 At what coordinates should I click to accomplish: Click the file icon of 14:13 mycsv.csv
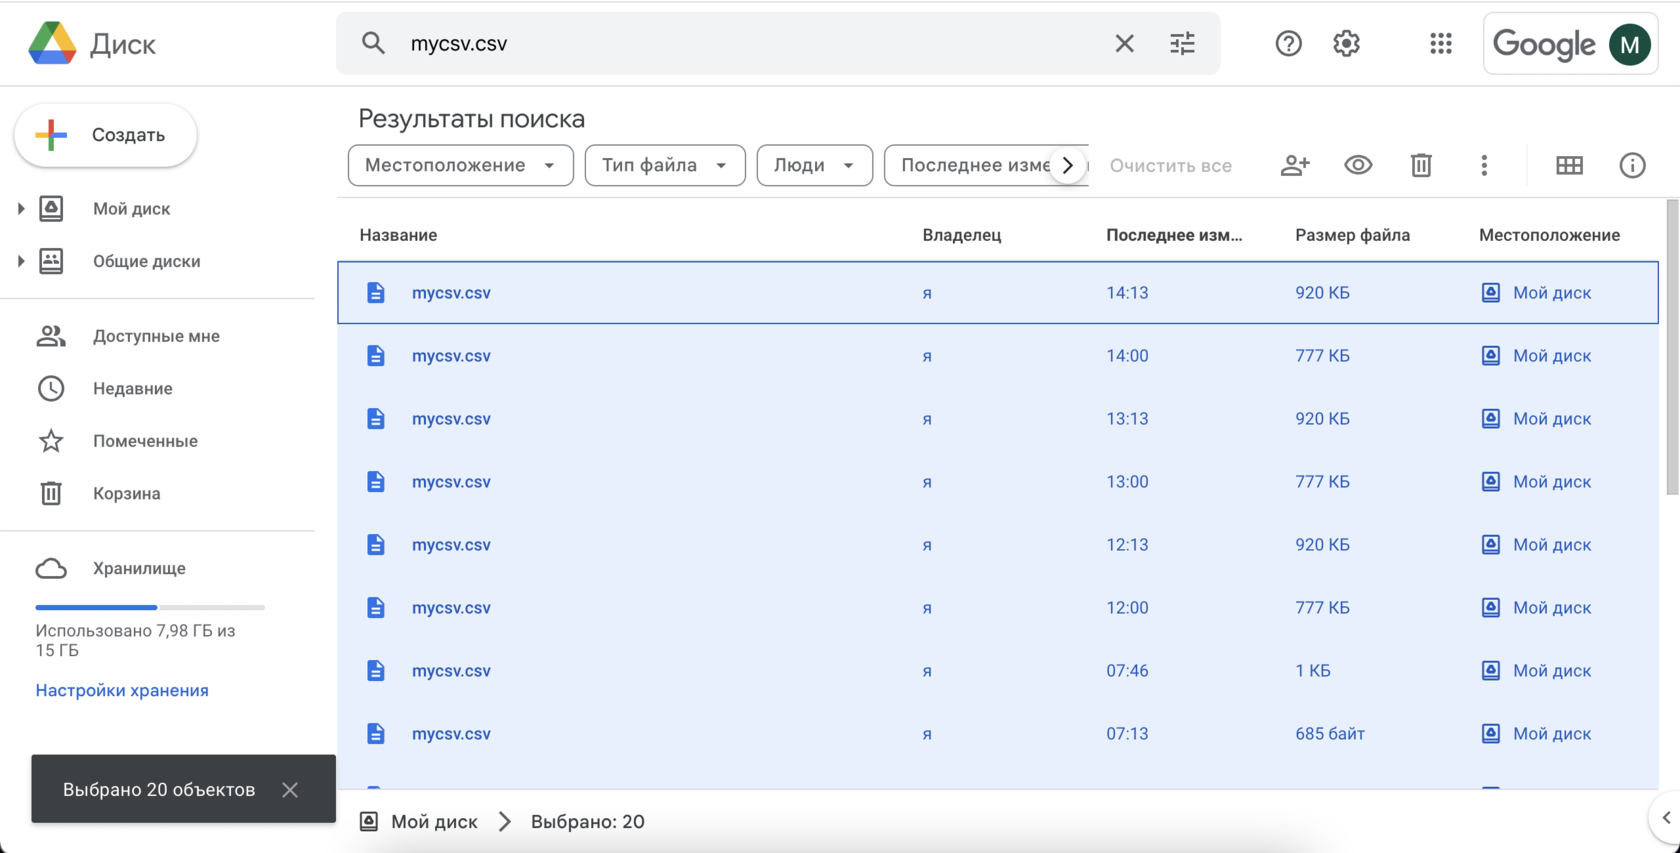click(376, 292)
